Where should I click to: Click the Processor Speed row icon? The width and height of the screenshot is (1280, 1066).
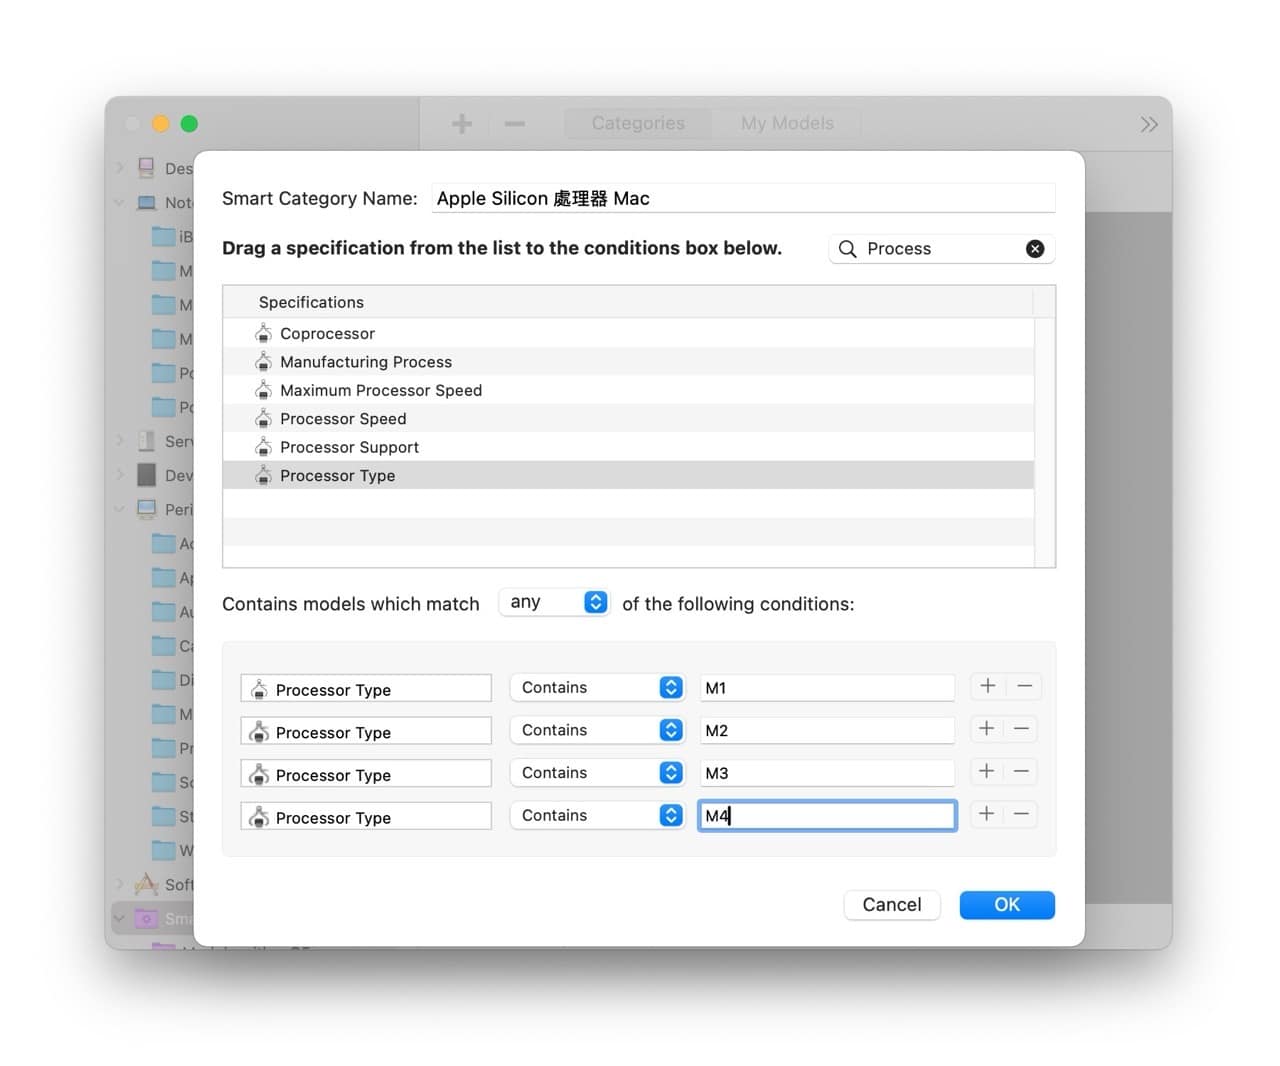pyautogui.click(x=263, y=418)
